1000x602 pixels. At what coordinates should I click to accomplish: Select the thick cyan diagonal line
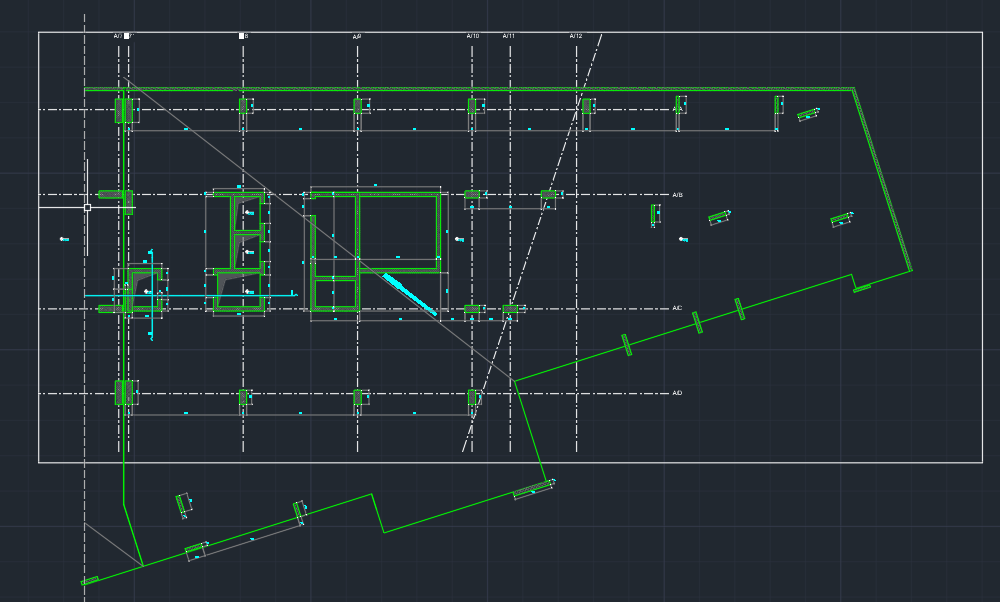410,294
